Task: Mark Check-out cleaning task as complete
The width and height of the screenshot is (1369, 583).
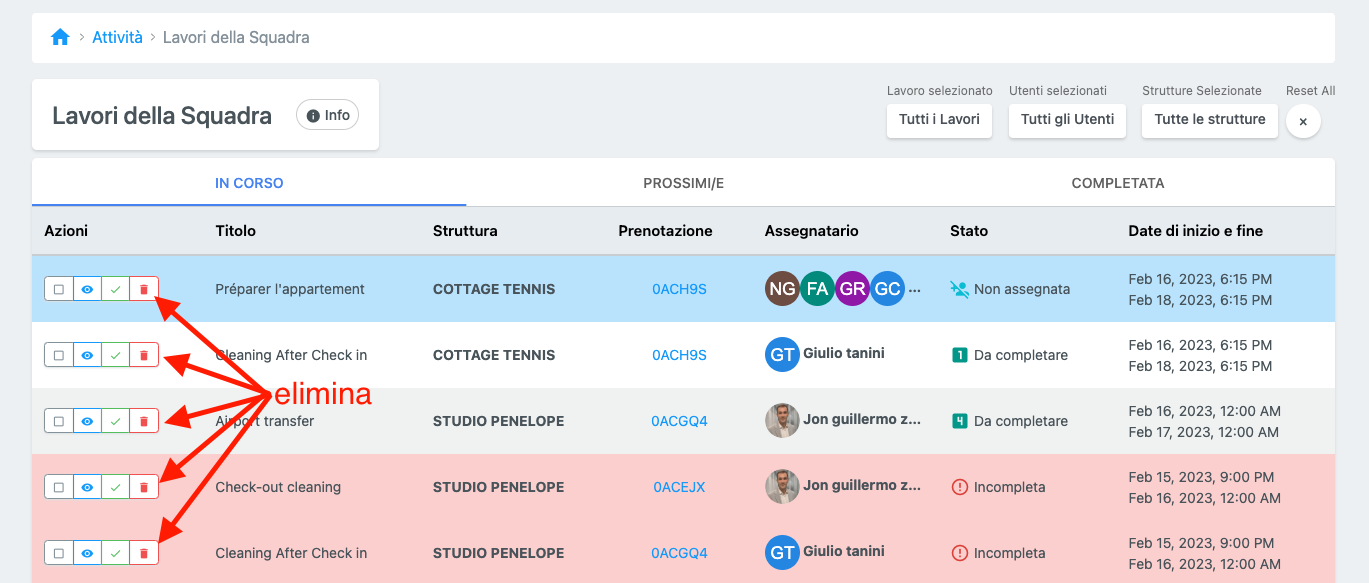Action: [116, 487]
